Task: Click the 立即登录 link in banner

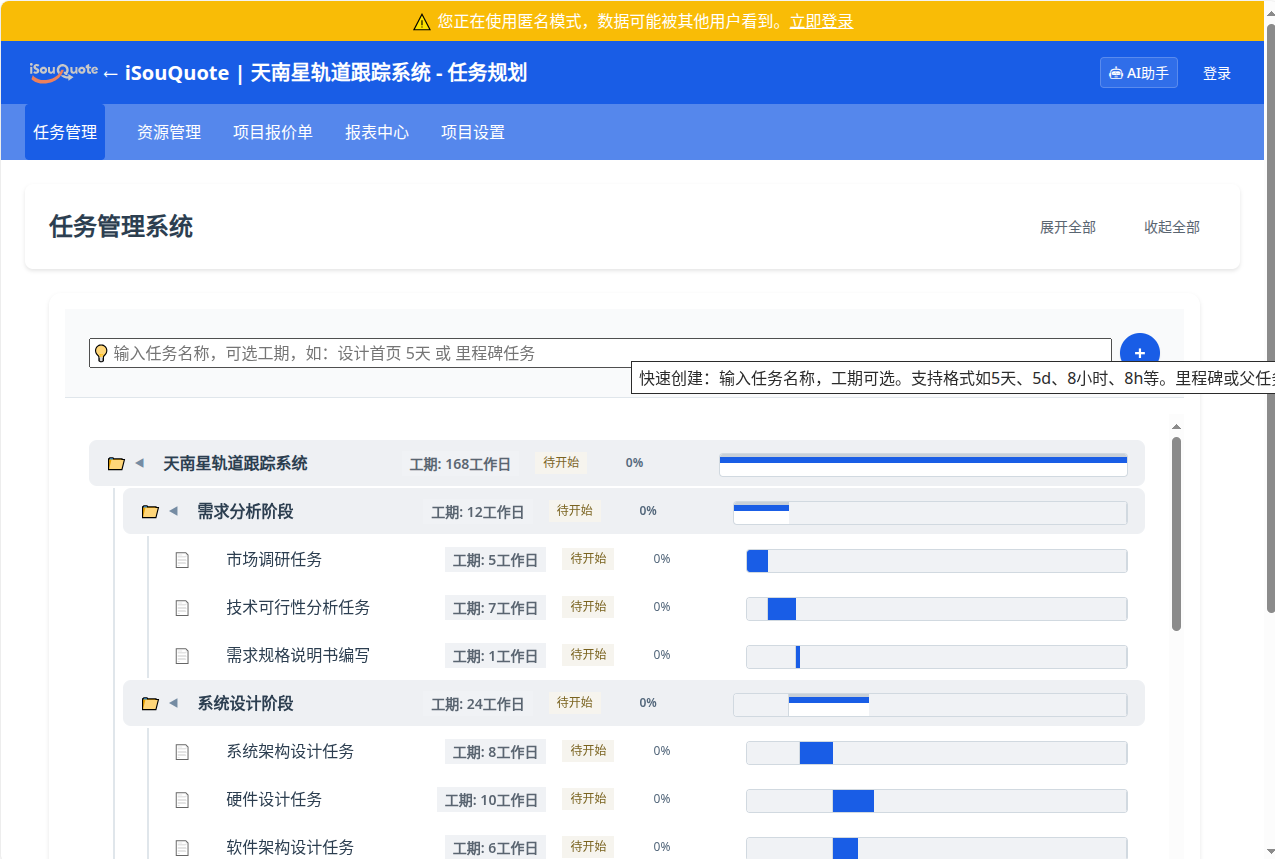Action: [x=821, y=21]
